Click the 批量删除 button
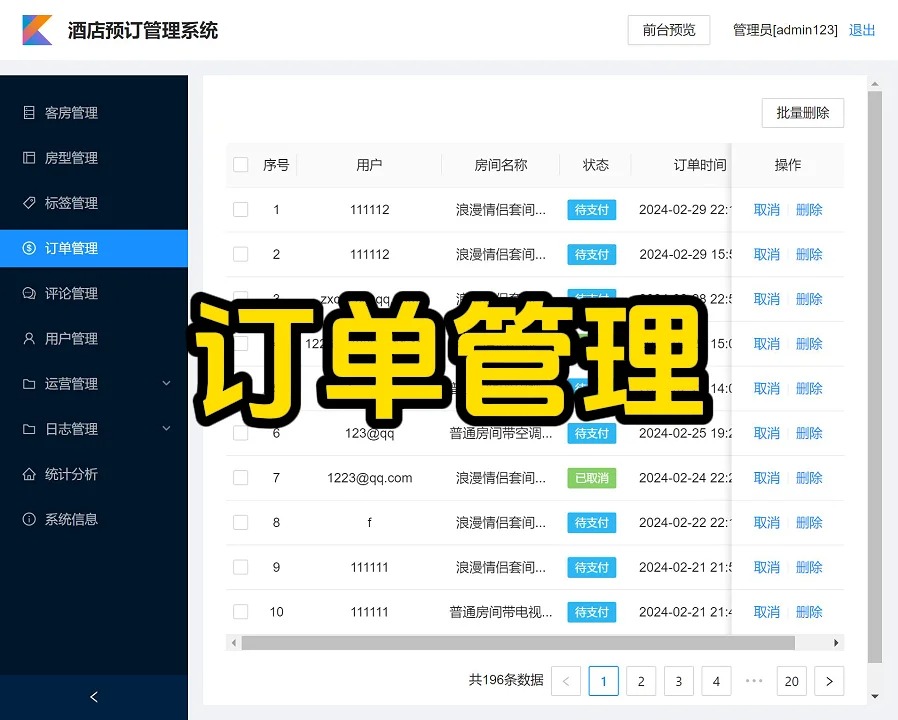 tap(802, 113)
